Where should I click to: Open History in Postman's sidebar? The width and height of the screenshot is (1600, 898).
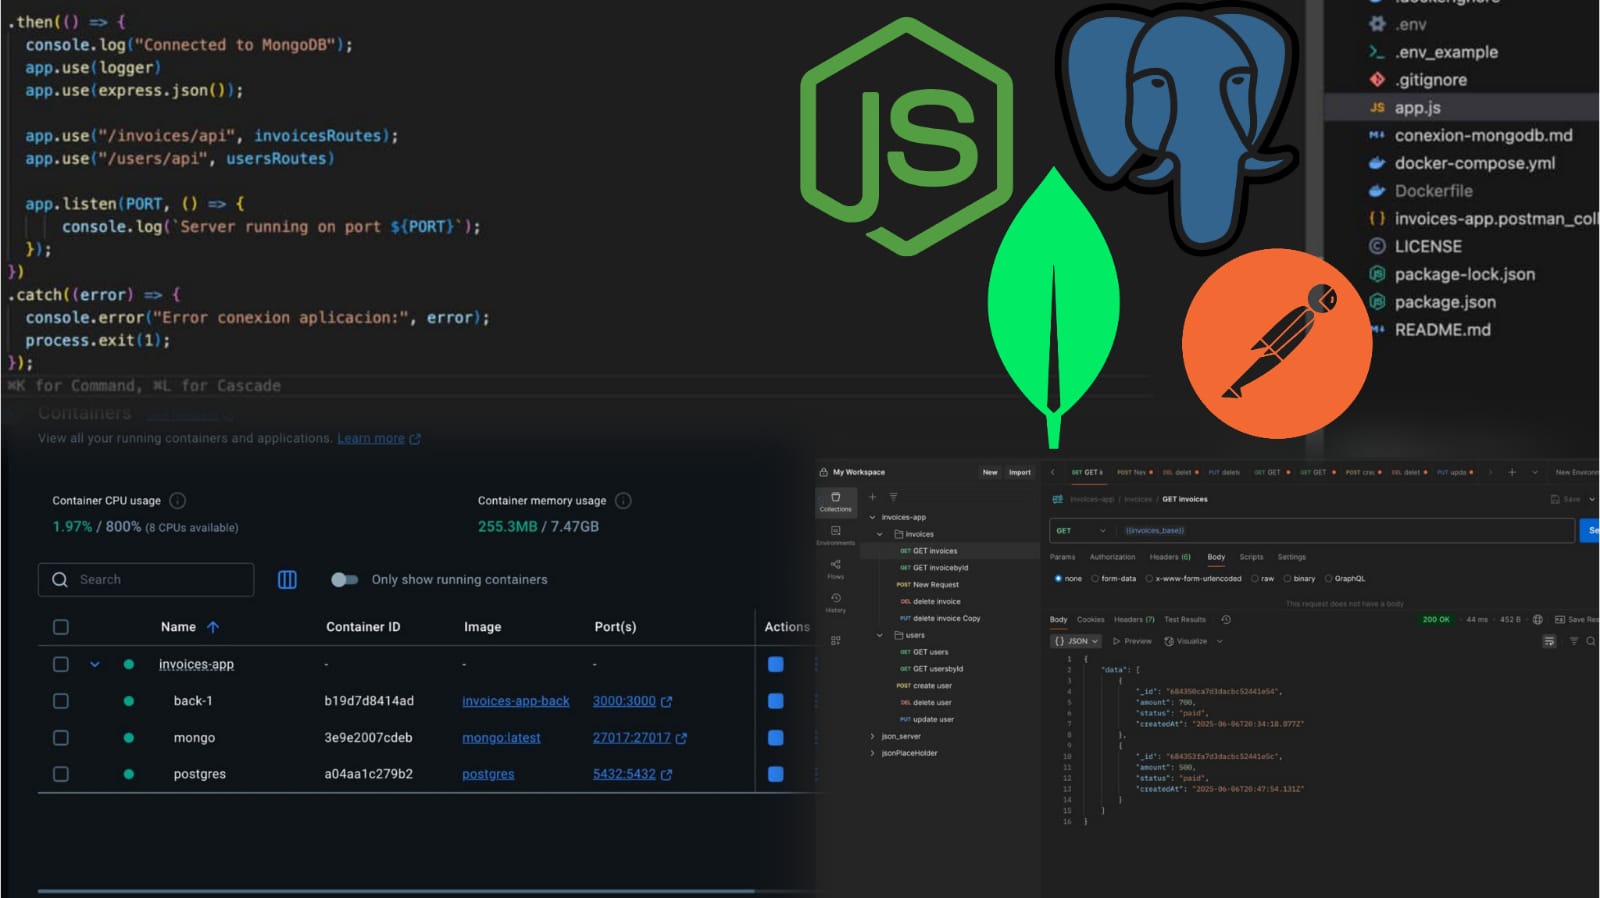pos(835,603)
